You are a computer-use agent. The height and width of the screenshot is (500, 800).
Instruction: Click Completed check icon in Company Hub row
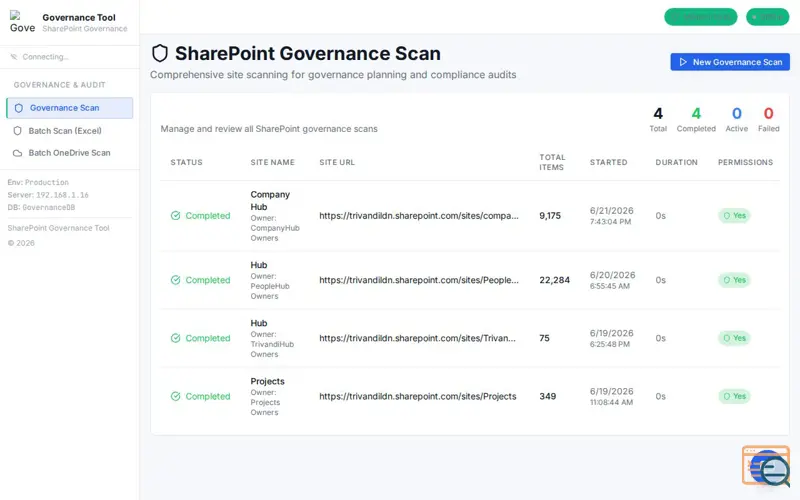point(176,215)
